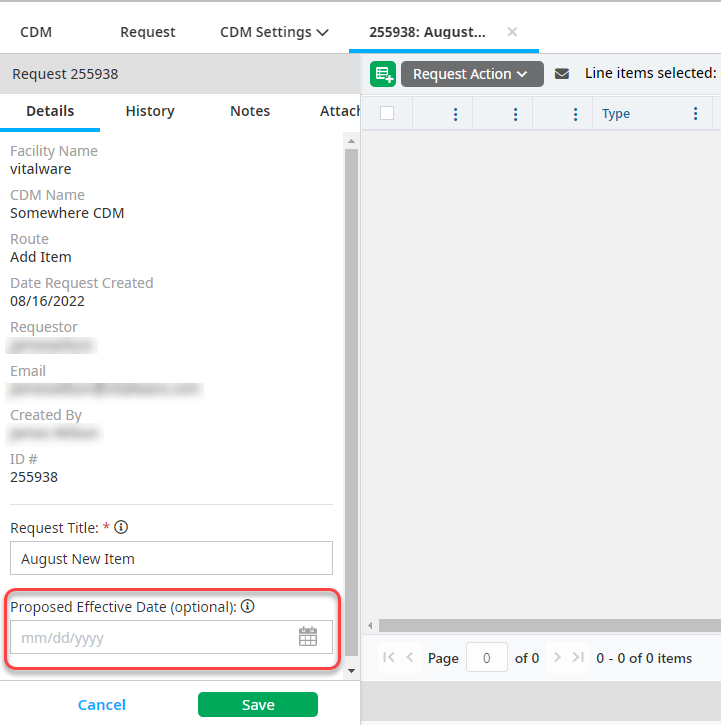Open the Notes tab

point(250,111)
